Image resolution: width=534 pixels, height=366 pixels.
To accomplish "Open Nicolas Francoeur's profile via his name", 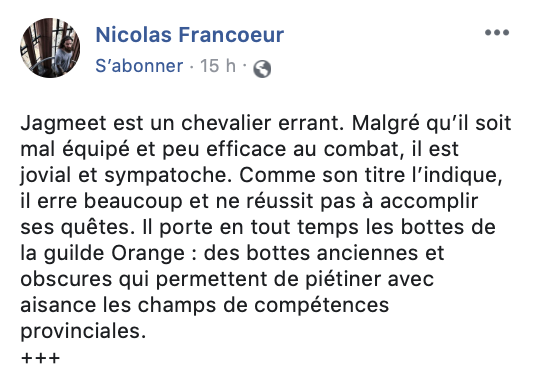I will (x=190, y=35).
